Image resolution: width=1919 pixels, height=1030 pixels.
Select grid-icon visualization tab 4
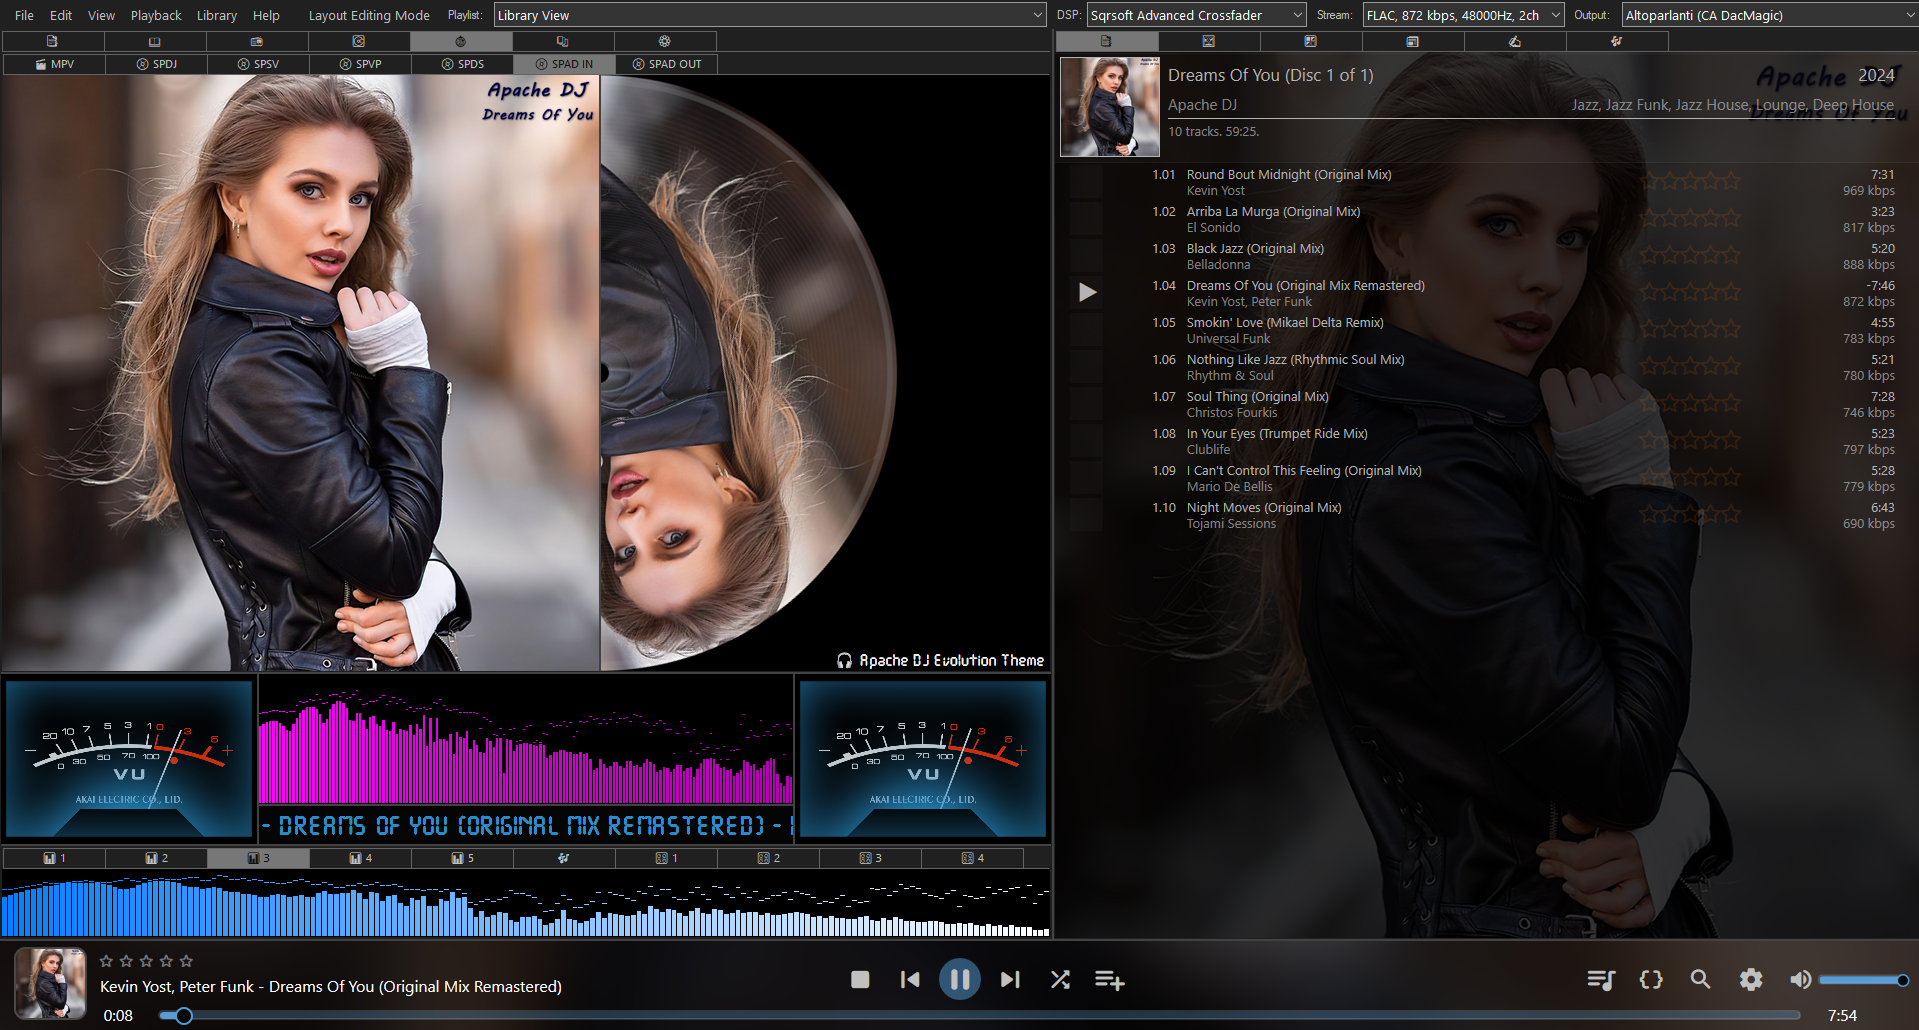972,858
